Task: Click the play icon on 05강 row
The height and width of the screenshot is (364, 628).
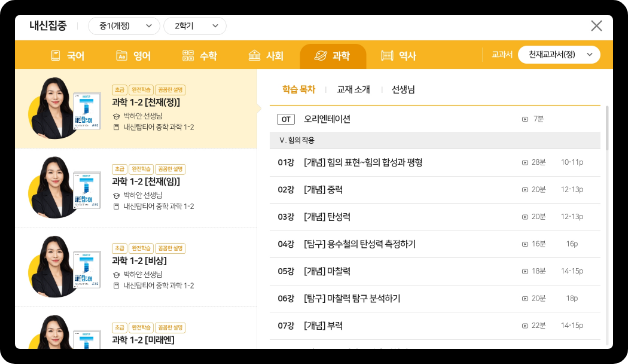Action: [525, 271]
